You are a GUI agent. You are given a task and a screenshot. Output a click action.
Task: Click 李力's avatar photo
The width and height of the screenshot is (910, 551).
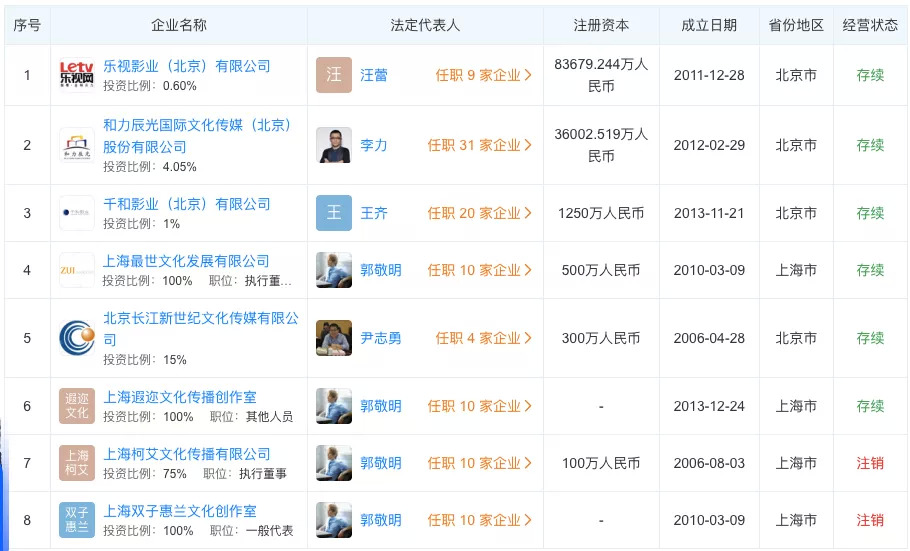pyautogui.click(x=334, y=145)
